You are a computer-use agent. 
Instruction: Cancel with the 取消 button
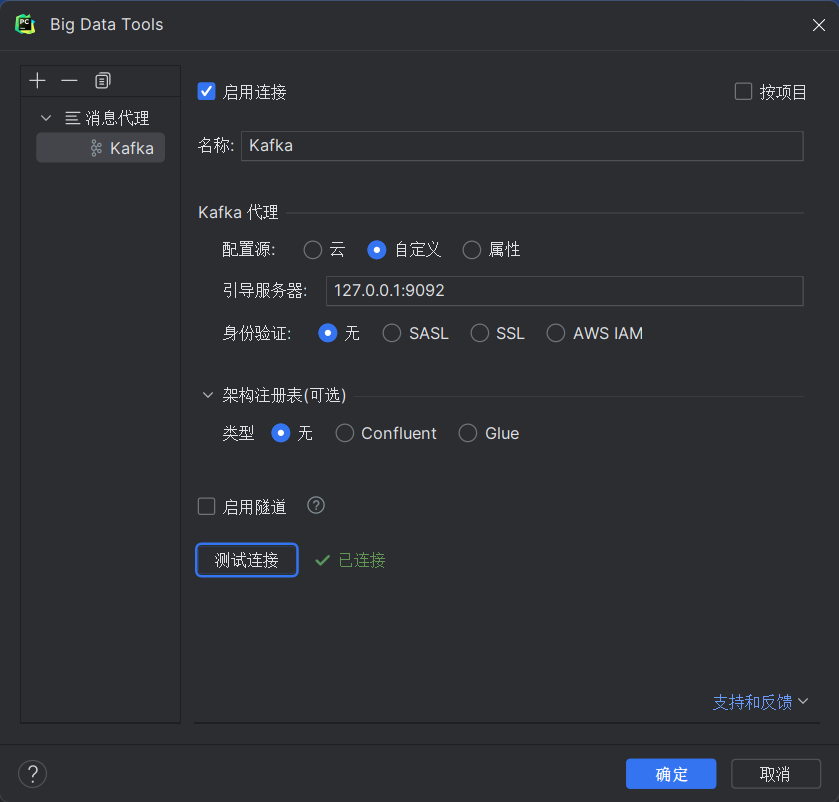(775, 774)
